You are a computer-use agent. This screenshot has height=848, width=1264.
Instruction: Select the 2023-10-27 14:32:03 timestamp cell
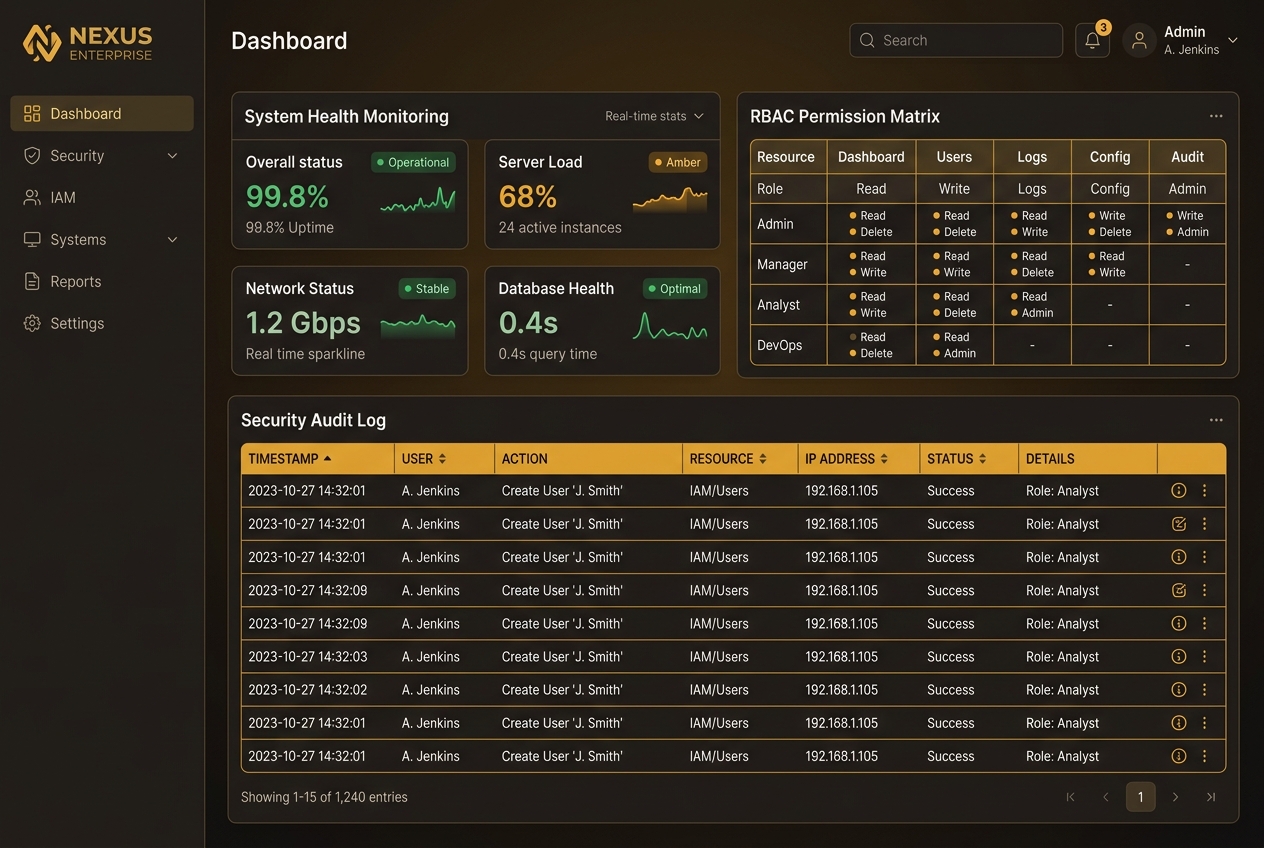tap(307, 657)
